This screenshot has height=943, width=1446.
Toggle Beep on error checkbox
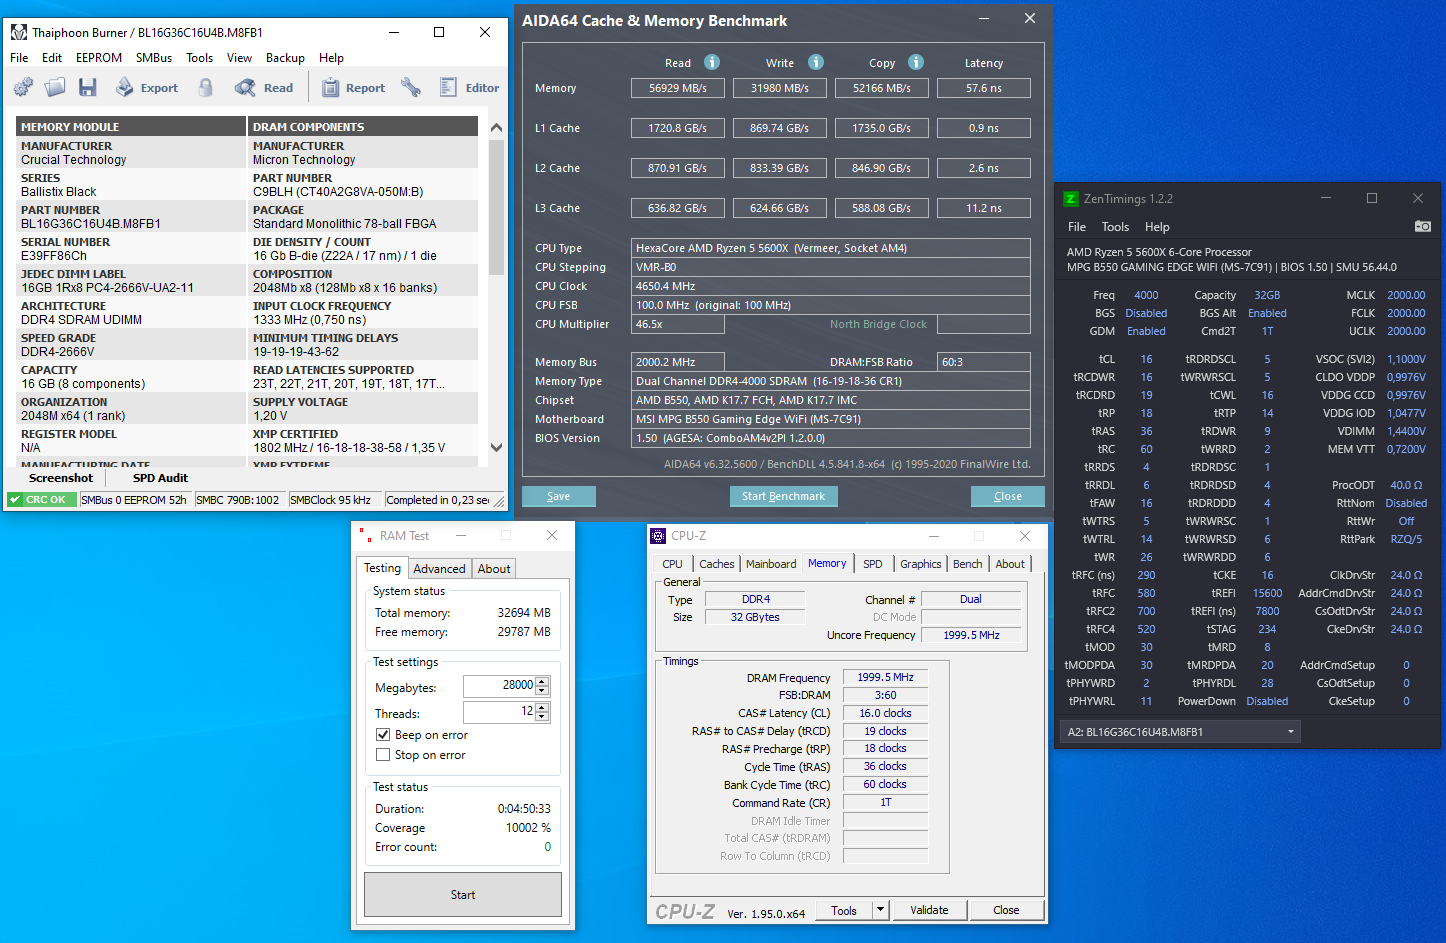tap(383, 735)
